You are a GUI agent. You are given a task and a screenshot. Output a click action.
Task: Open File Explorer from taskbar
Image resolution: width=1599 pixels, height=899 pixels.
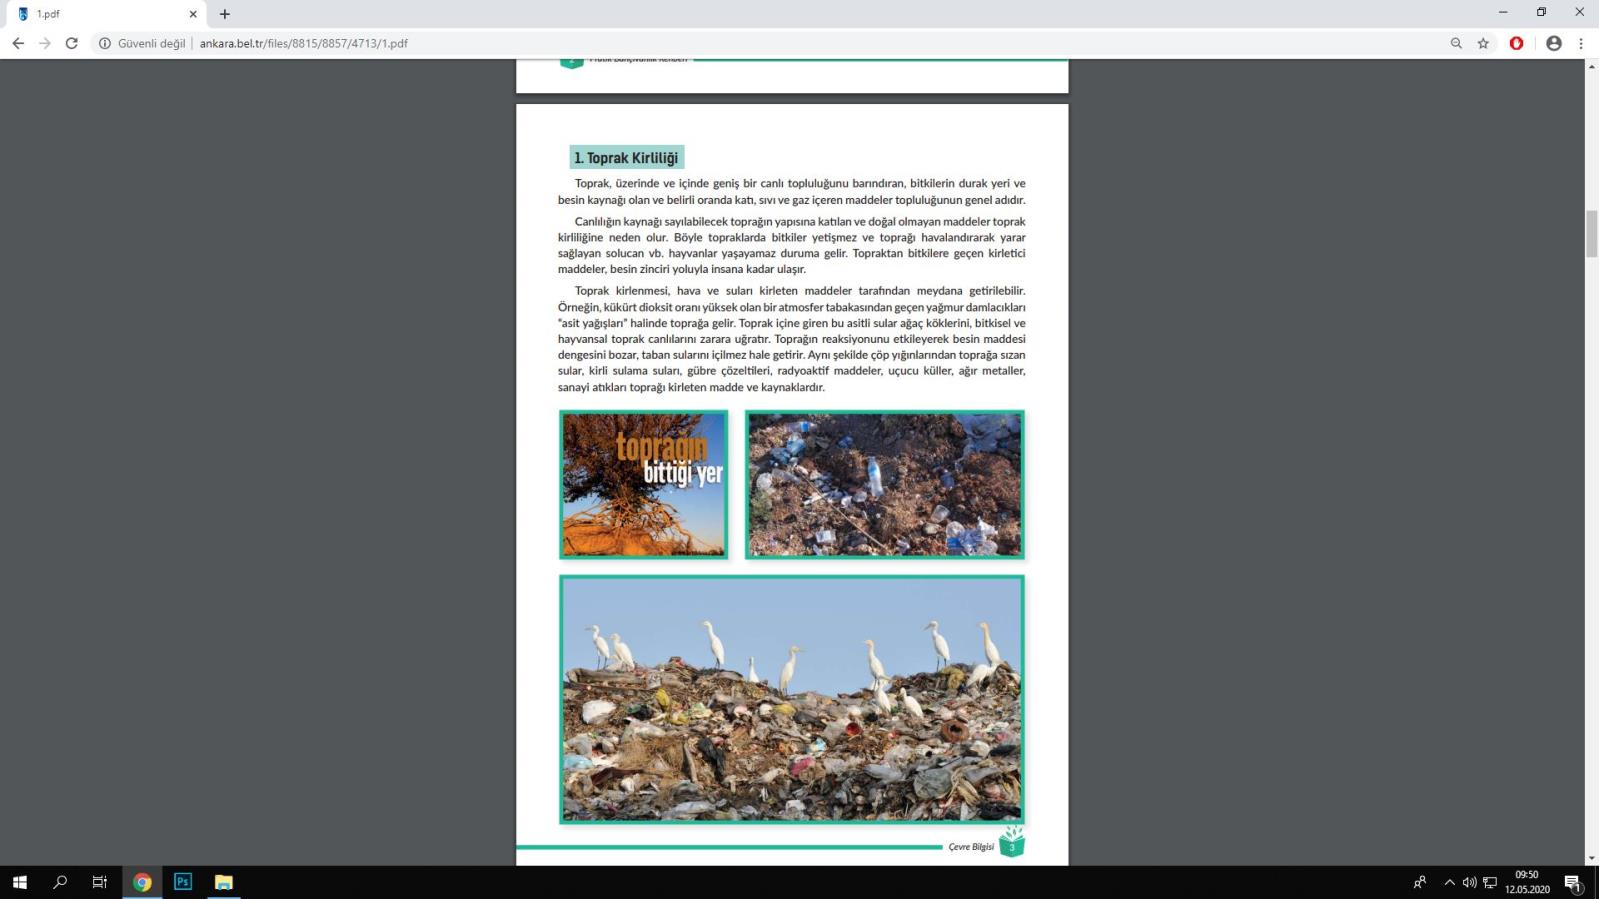tap(224, 882)
